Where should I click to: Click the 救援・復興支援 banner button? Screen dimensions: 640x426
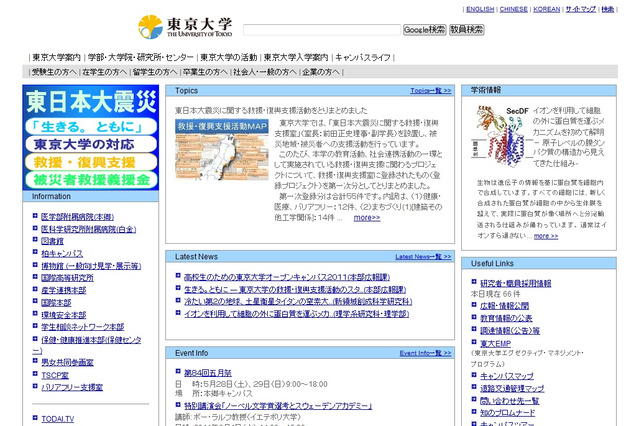(91, 162)
